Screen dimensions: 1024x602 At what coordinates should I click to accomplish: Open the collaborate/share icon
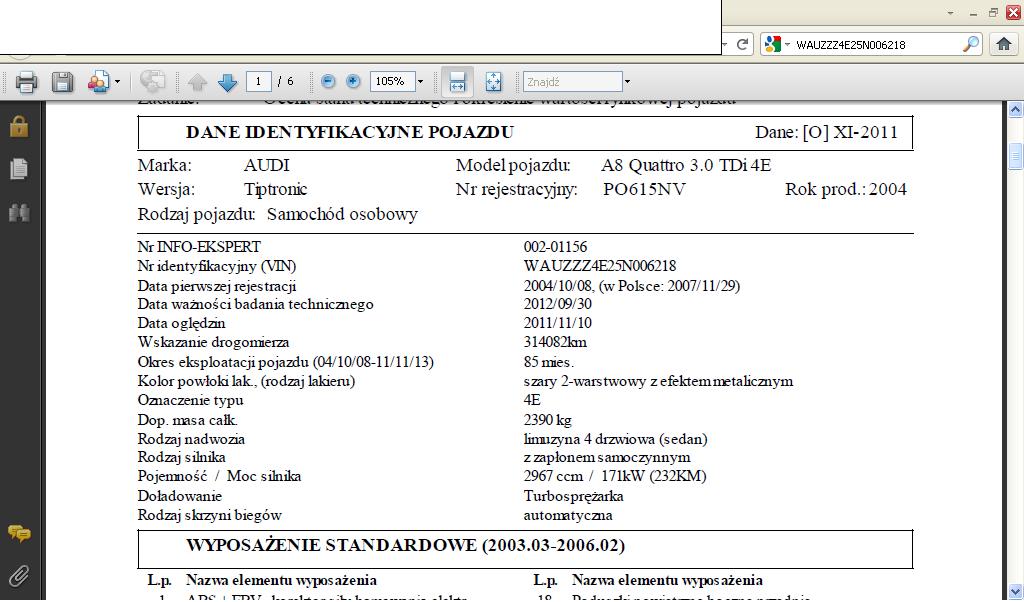point(99,82)
